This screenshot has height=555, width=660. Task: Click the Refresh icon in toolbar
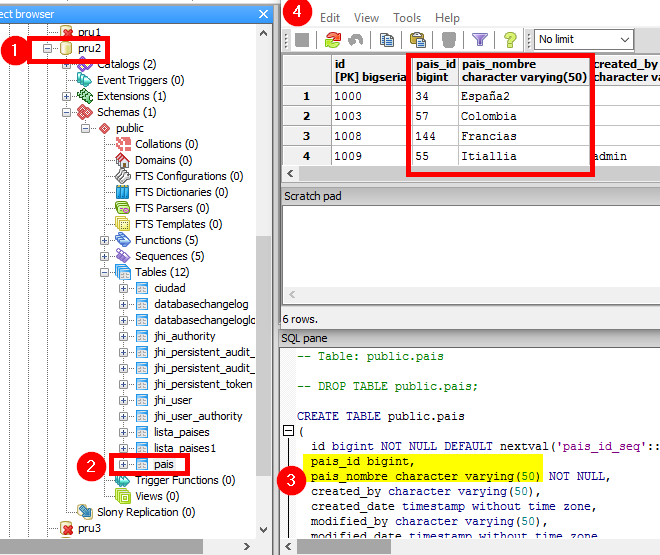tap(333, 40)
